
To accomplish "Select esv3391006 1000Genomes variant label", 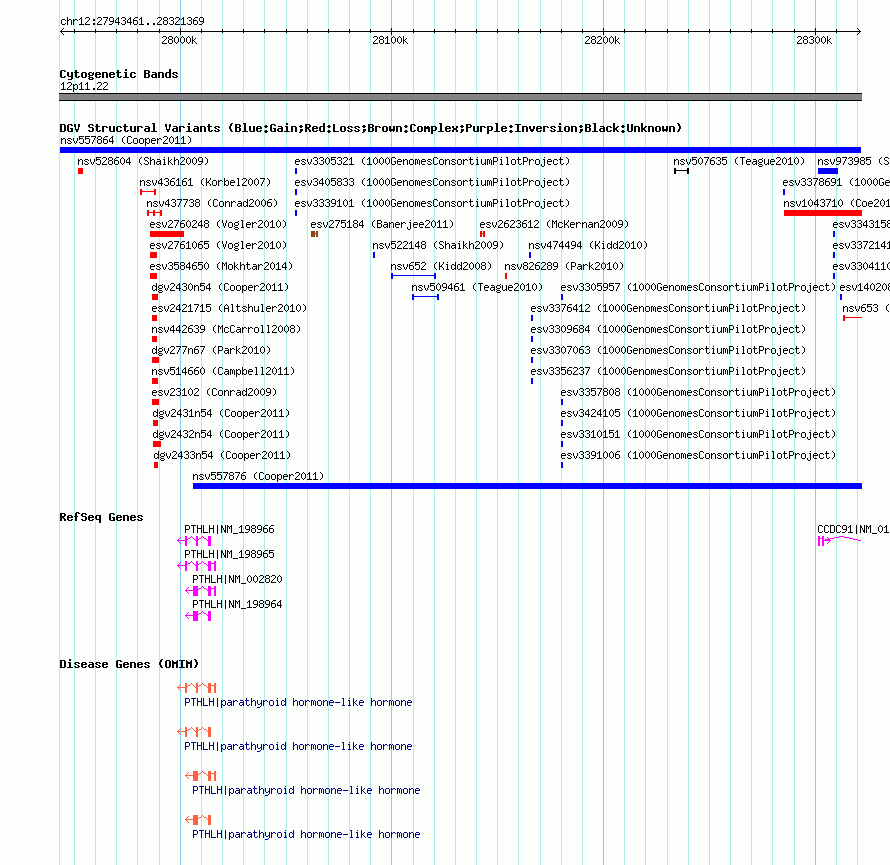I will [698, 455].
